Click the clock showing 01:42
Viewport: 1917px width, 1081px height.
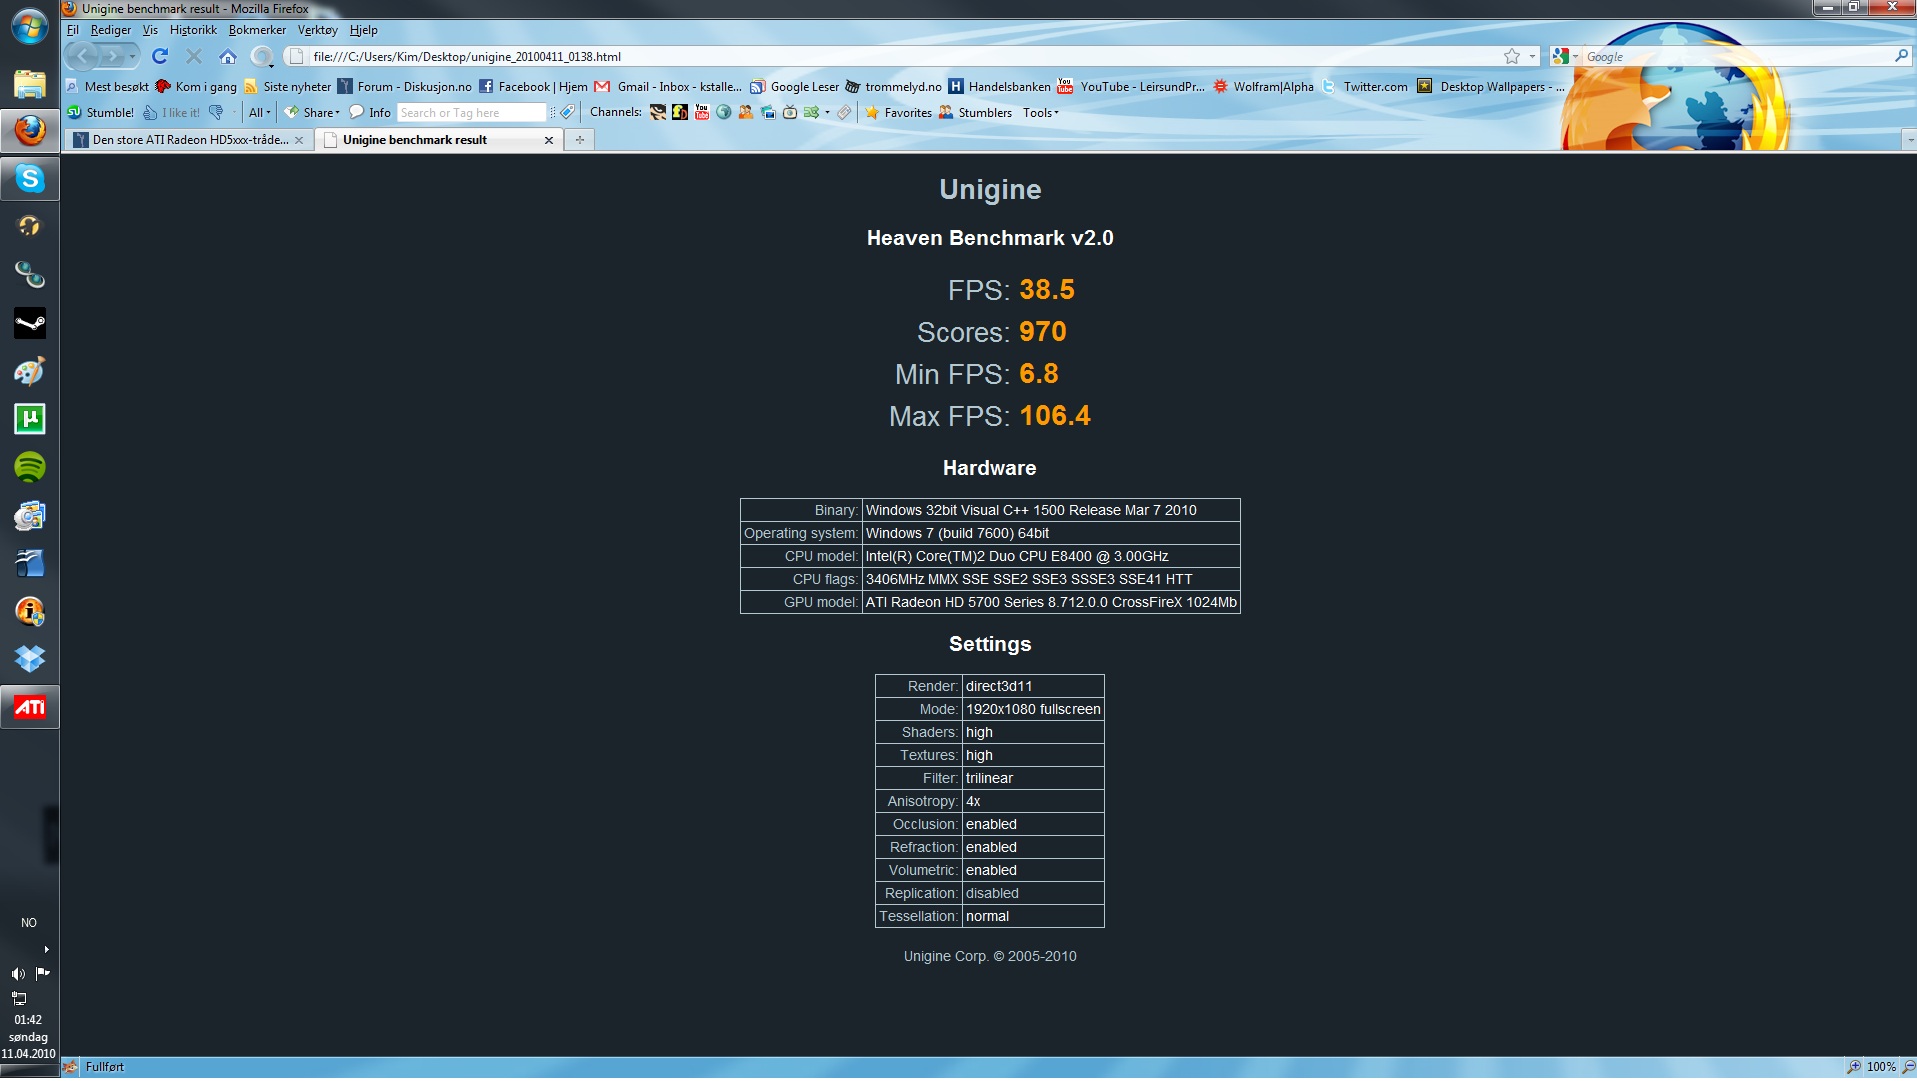coord(28,1021)
